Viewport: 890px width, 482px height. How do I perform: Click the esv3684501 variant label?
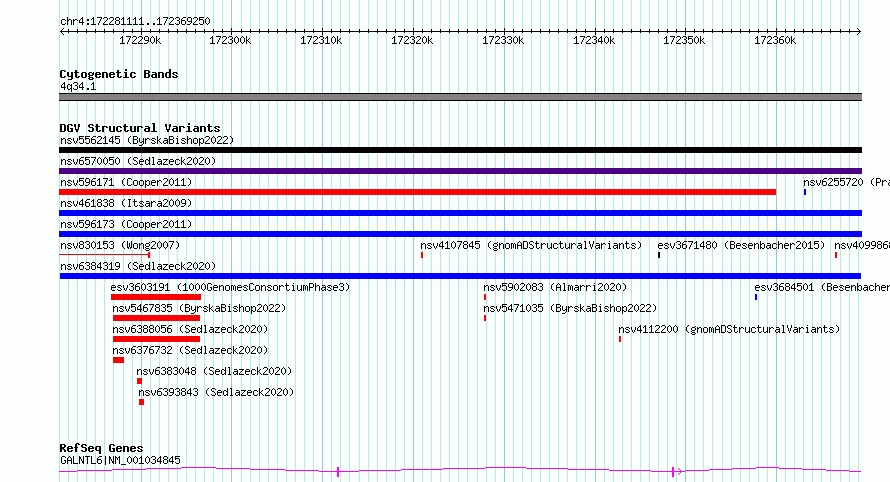tap(822, 287)
